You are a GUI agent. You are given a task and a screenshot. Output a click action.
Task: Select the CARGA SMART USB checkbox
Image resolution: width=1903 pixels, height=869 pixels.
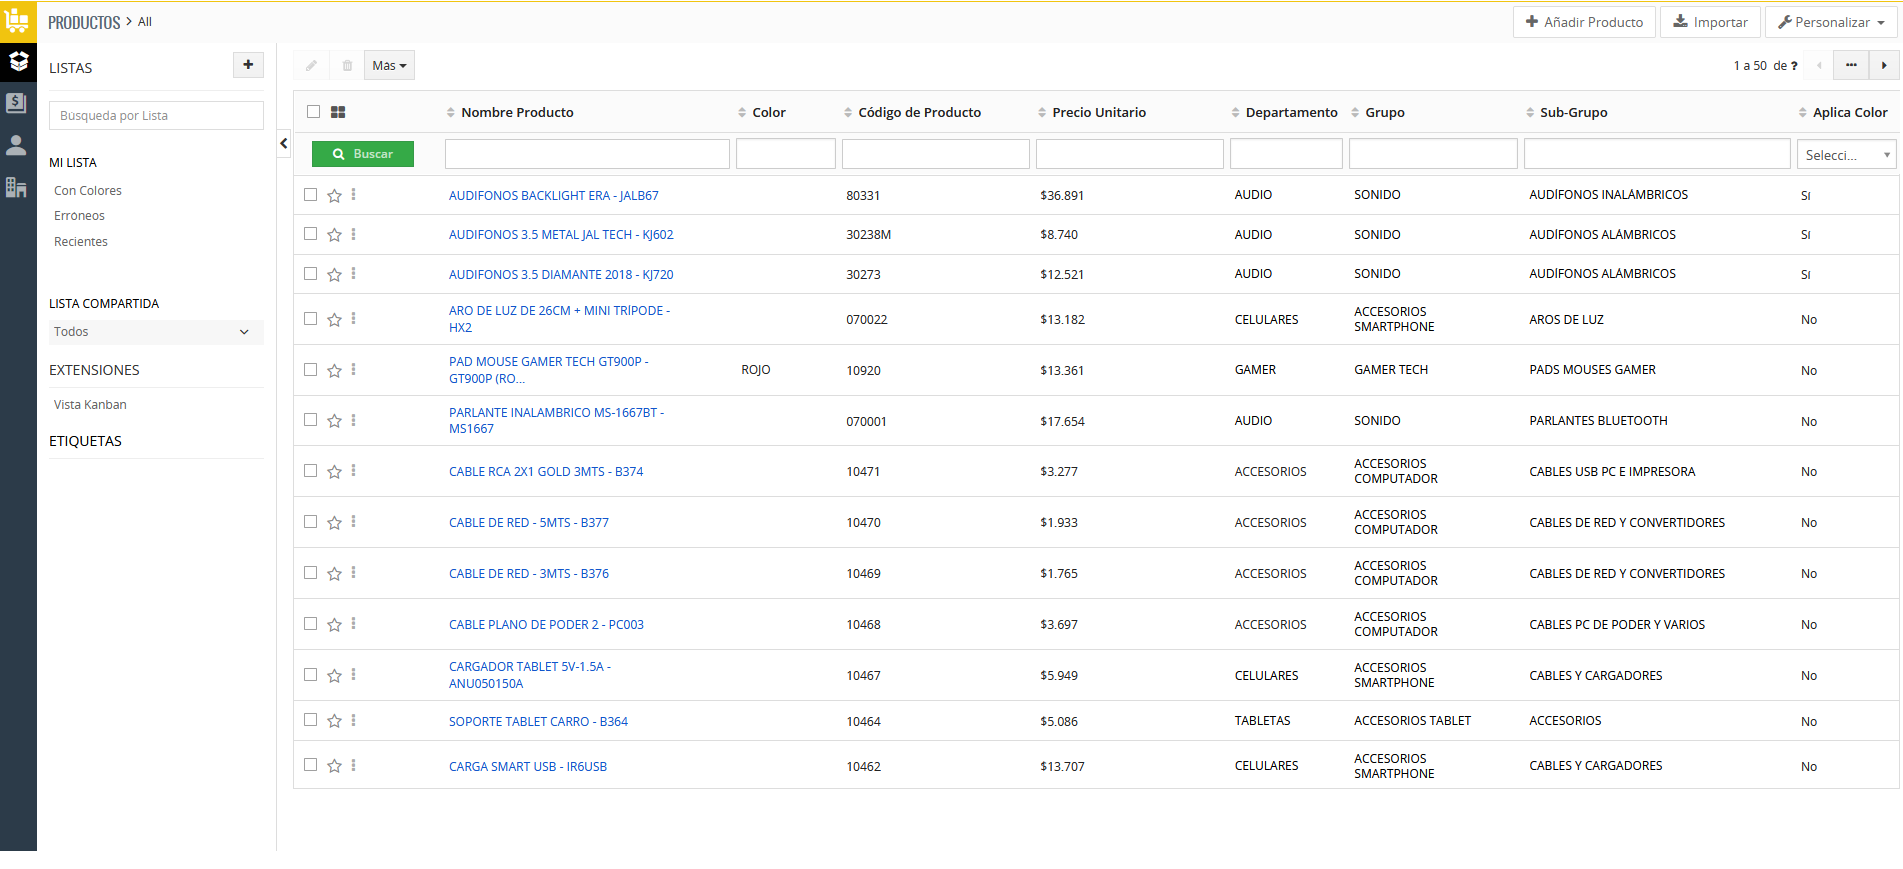[x=311, y=765]
